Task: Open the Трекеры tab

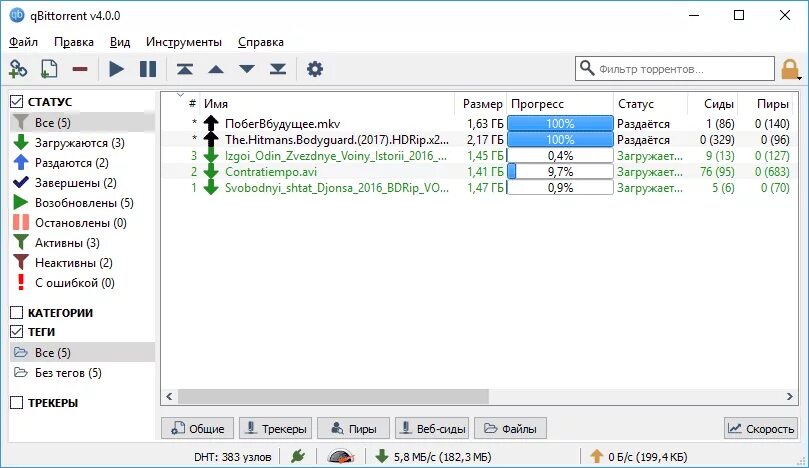Action: (x=276, y=428)
